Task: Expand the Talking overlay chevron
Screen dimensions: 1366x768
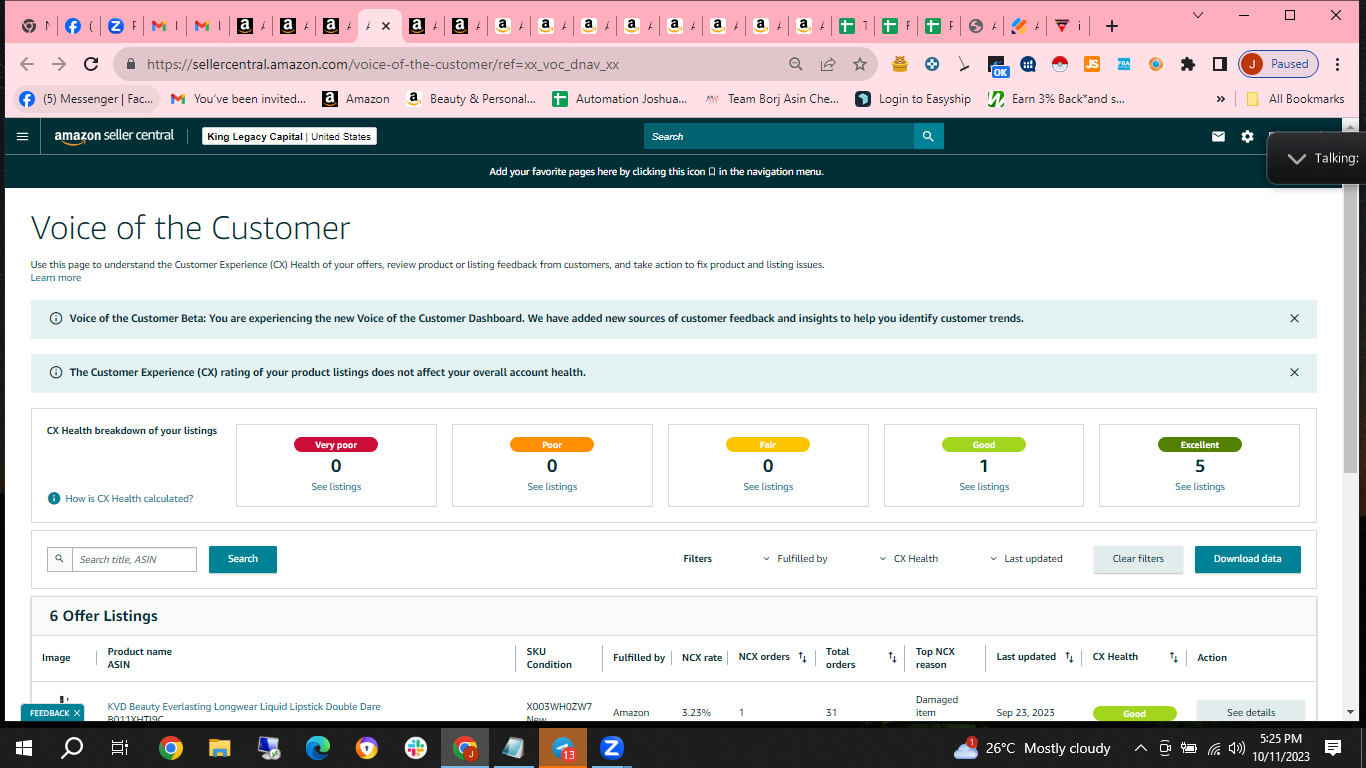Action: [1297, 159]
